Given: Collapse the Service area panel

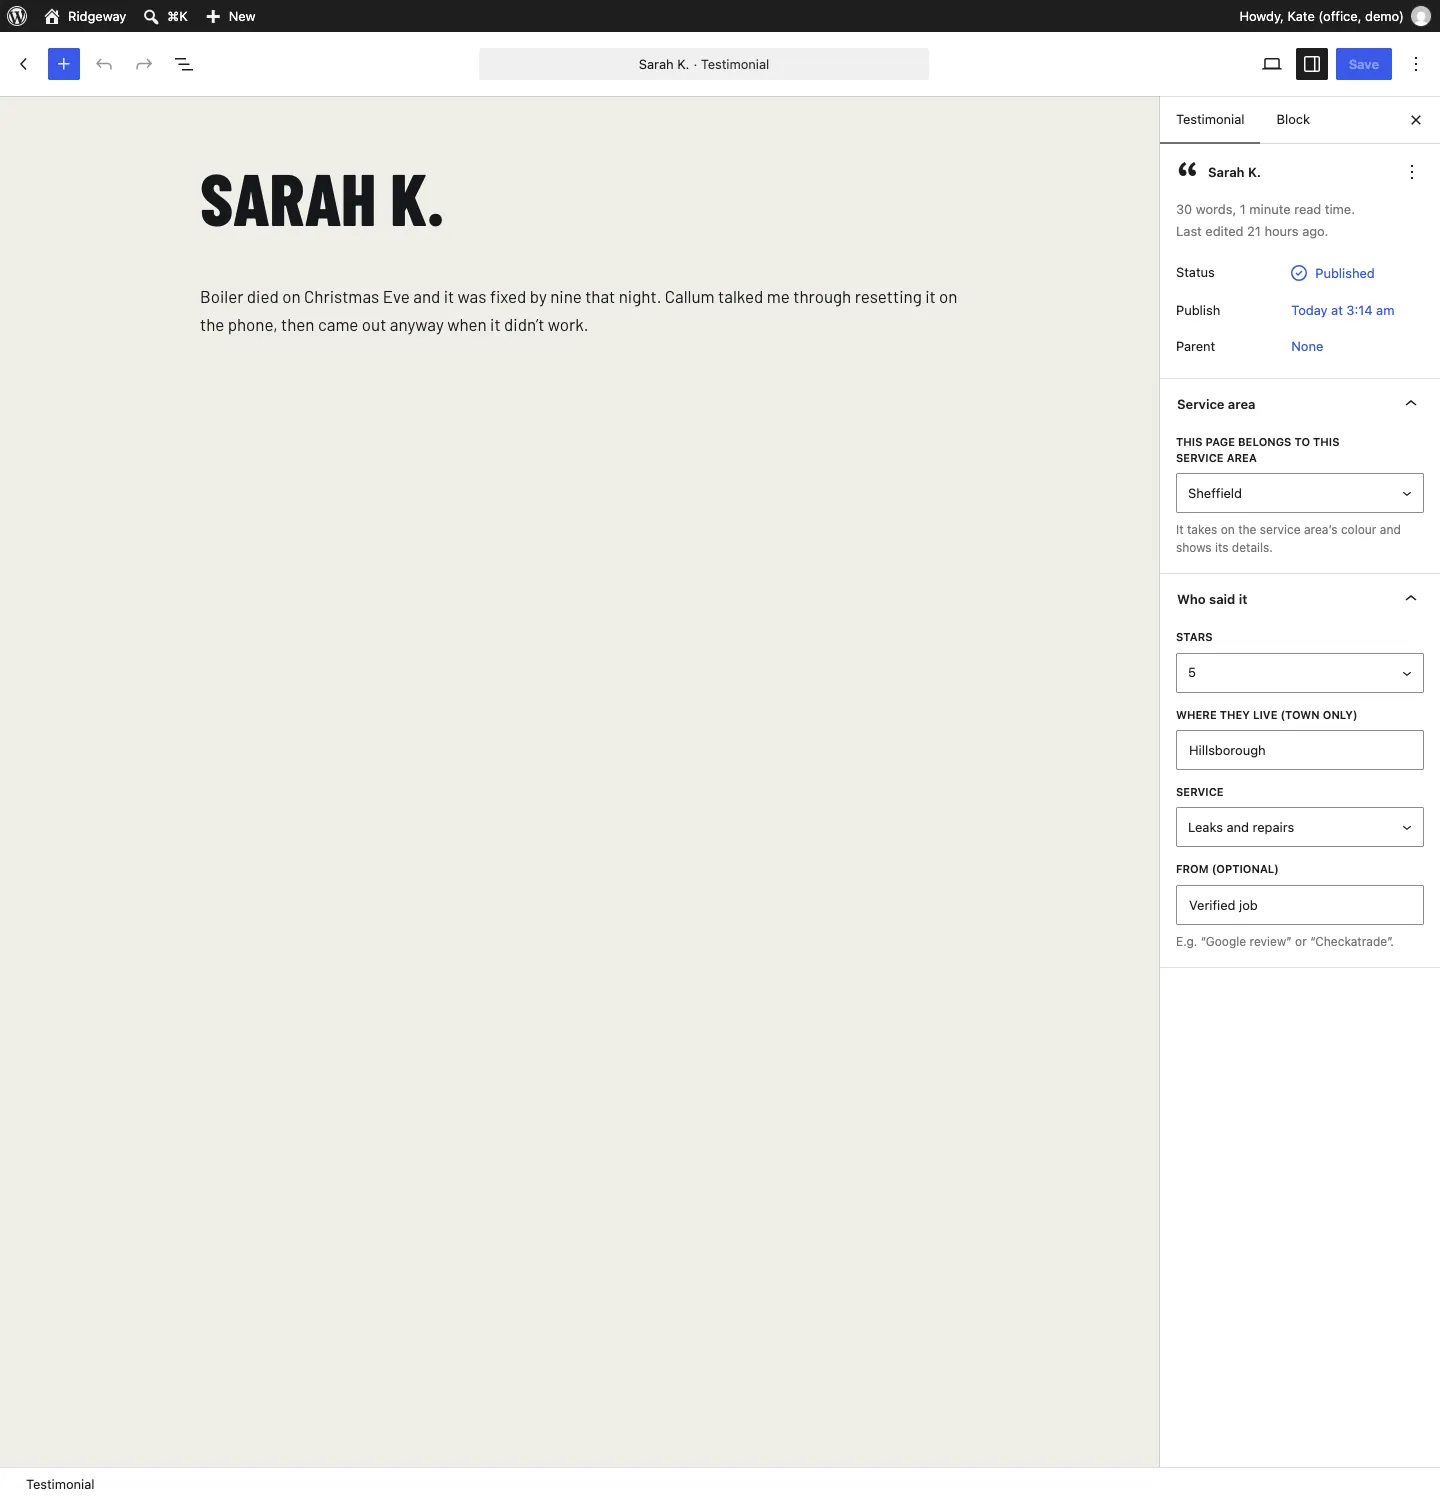Looking at the screenshot, I should (x=1300, y=404).
